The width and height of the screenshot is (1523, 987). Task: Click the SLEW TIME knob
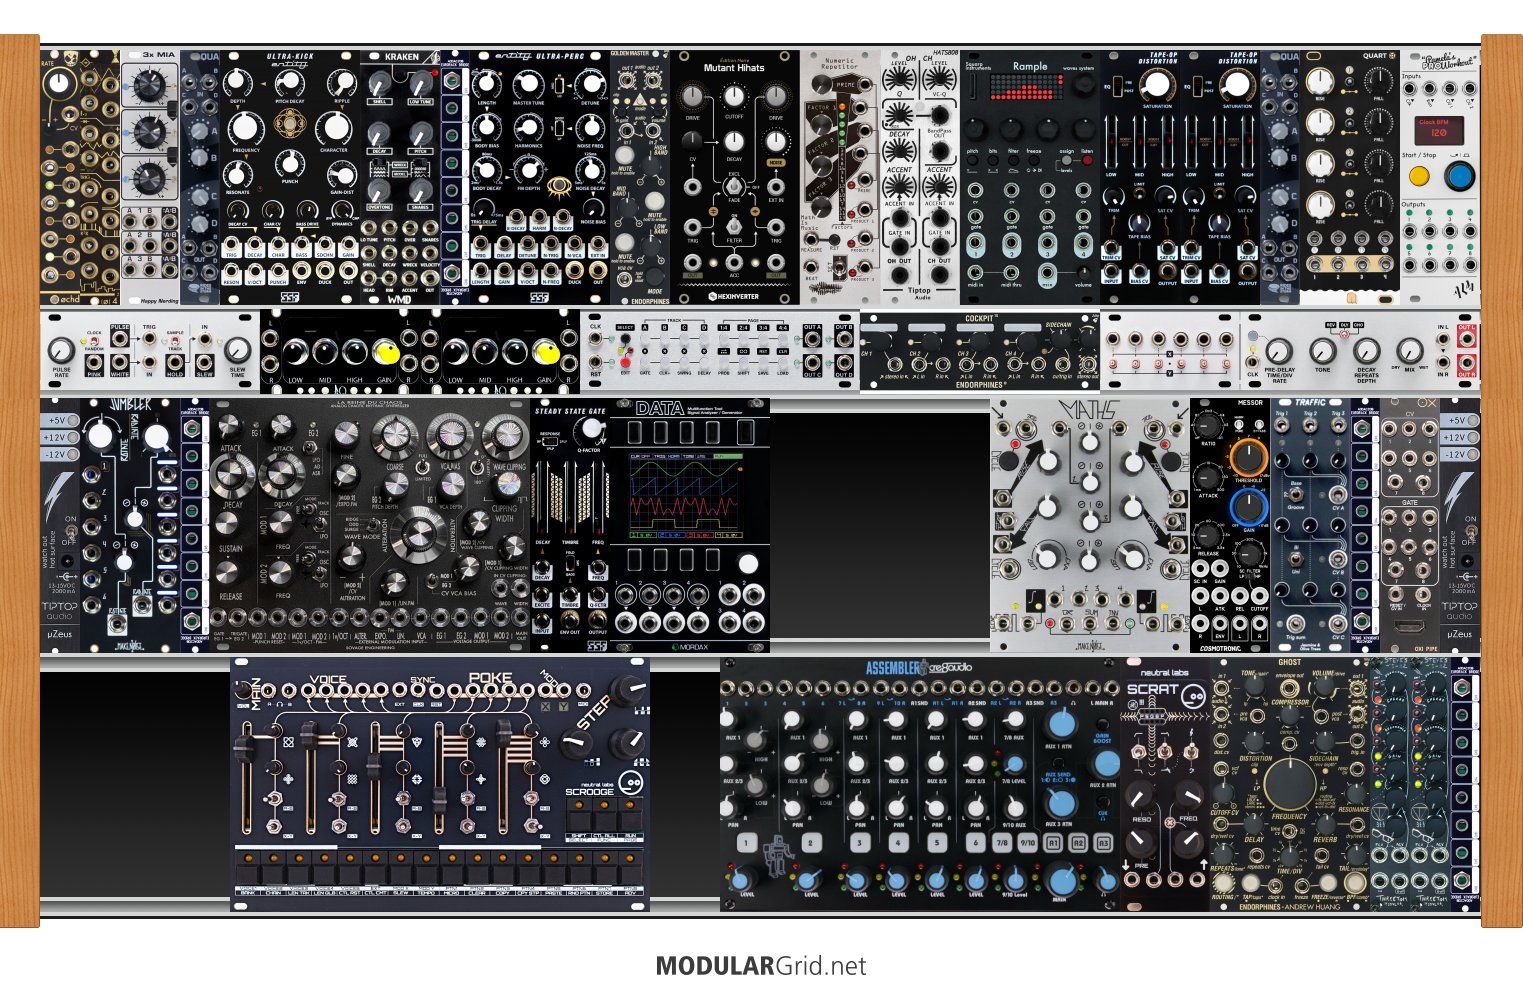[238, 350]
